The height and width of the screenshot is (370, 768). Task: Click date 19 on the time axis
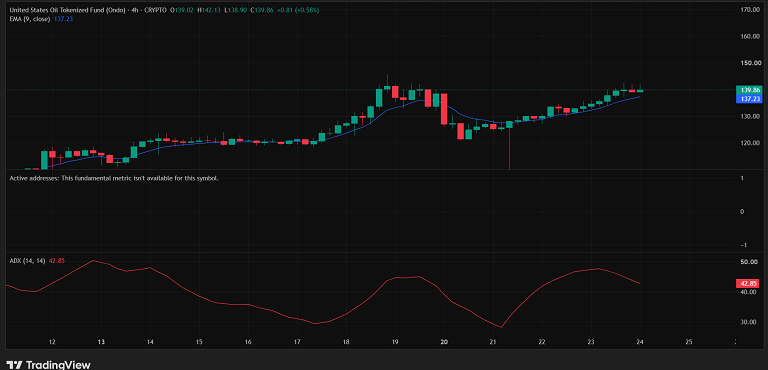[x=395, y=342]
